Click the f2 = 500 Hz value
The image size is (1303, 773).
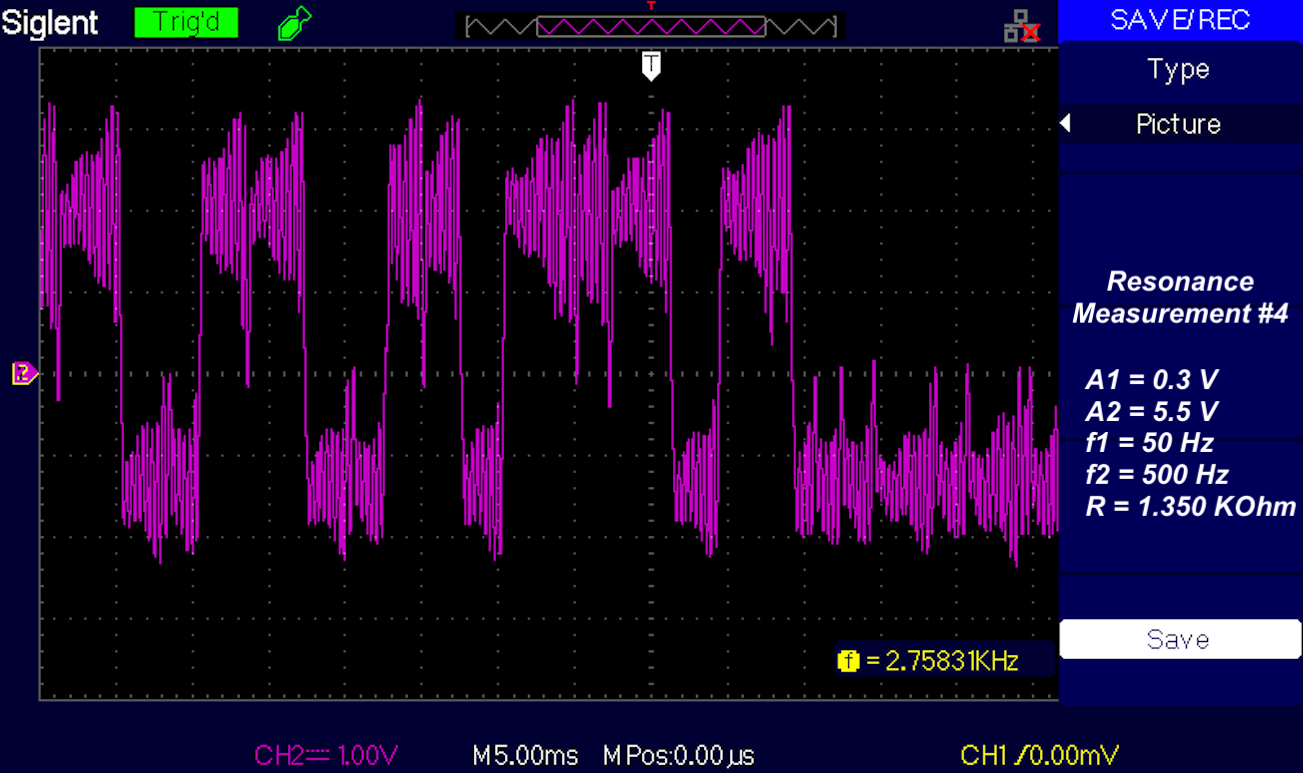1157,474
